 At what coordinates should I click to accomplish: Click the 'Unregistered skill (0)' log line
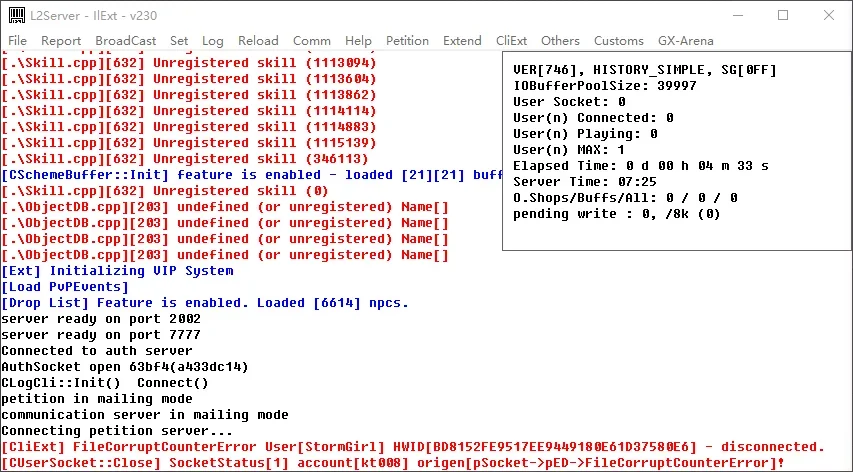click(165, 191)
